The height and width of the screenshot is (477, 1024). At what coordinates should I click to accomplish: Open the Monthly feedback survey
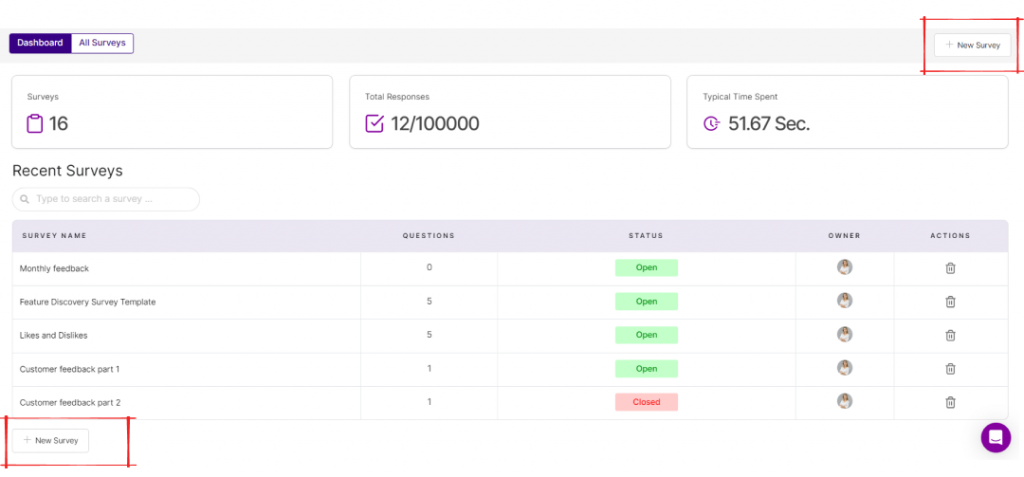pos(55,268)
